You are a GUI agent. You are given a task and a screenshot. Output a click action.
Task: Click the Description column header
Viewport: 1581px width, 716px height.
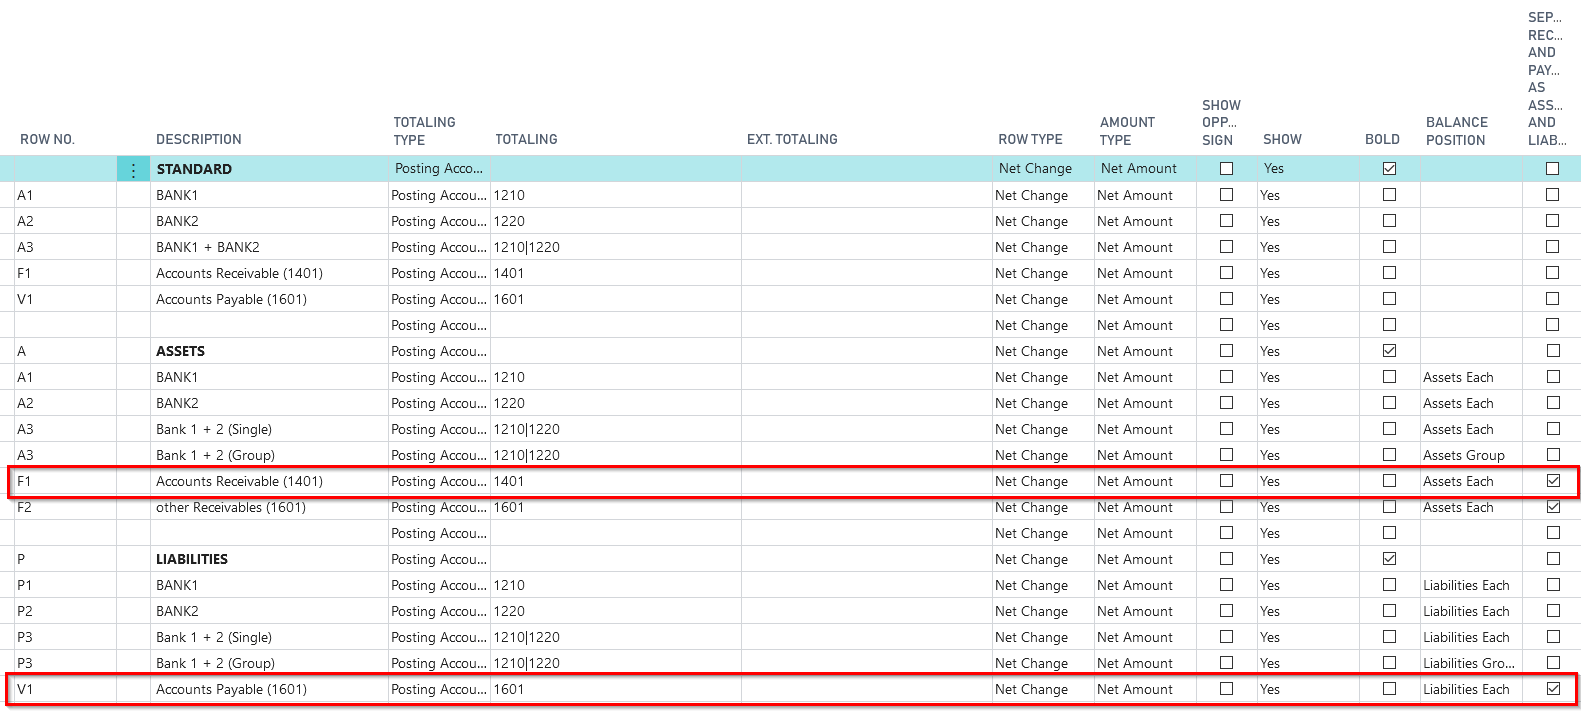199,139
